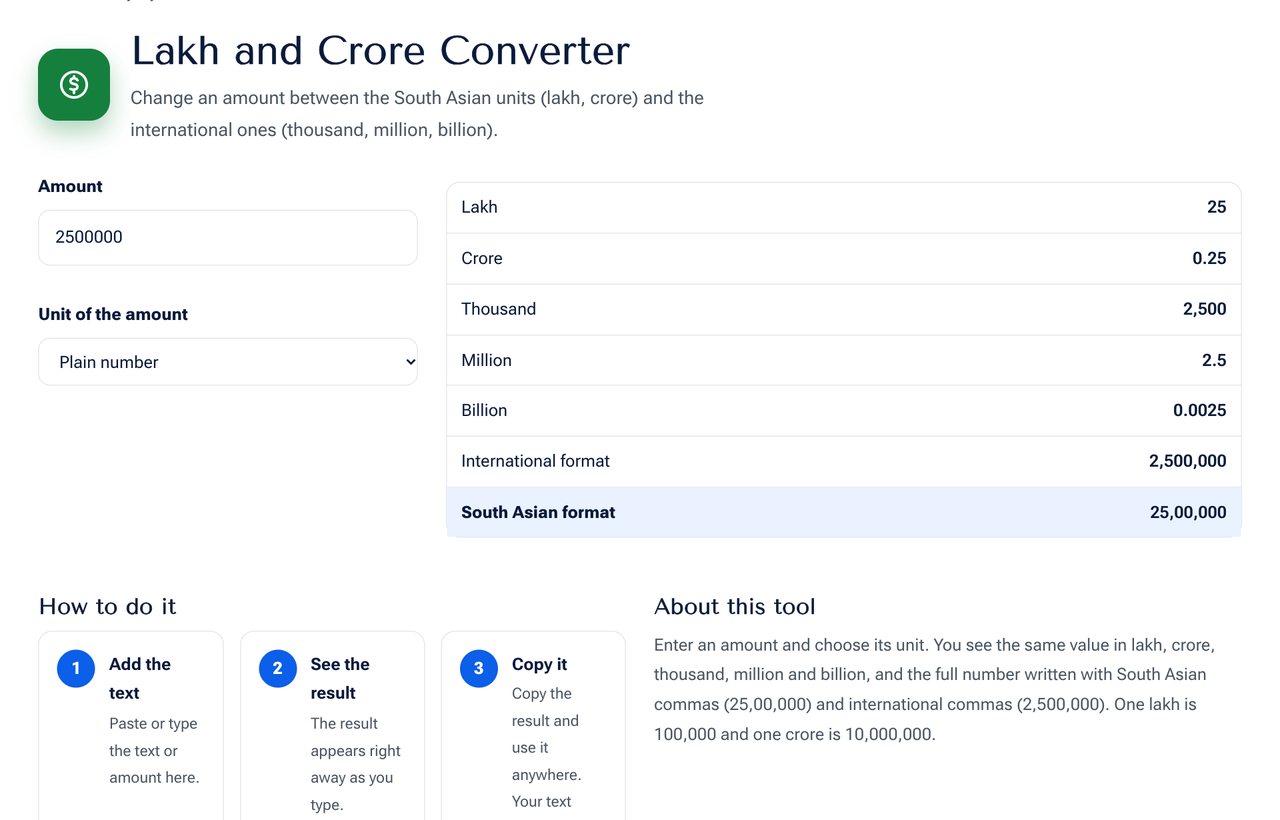Click the About this tool description paragraph
1280x820 pixels.
point(936,689)
